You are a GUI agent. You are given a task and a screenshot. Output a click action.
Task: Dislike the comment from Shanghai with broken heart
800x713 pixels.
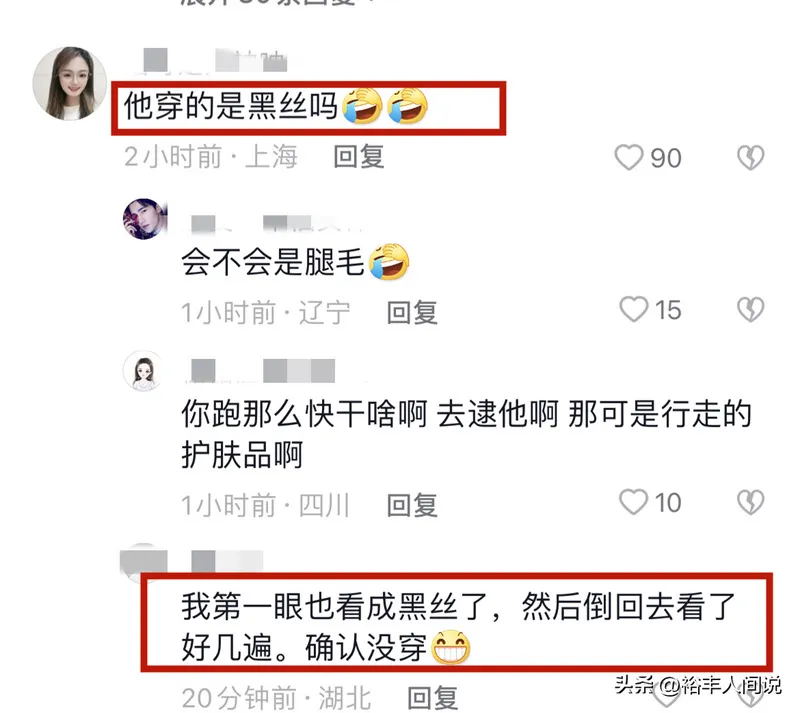[x=751, y=157]
